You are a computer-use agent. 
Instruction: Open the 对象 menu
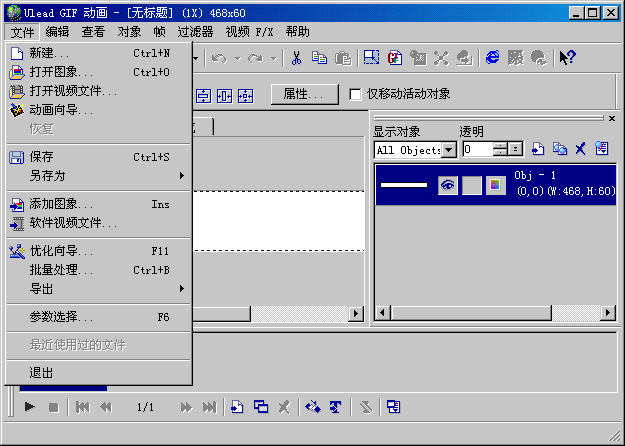pyautogui.click(x=129, y=31)
